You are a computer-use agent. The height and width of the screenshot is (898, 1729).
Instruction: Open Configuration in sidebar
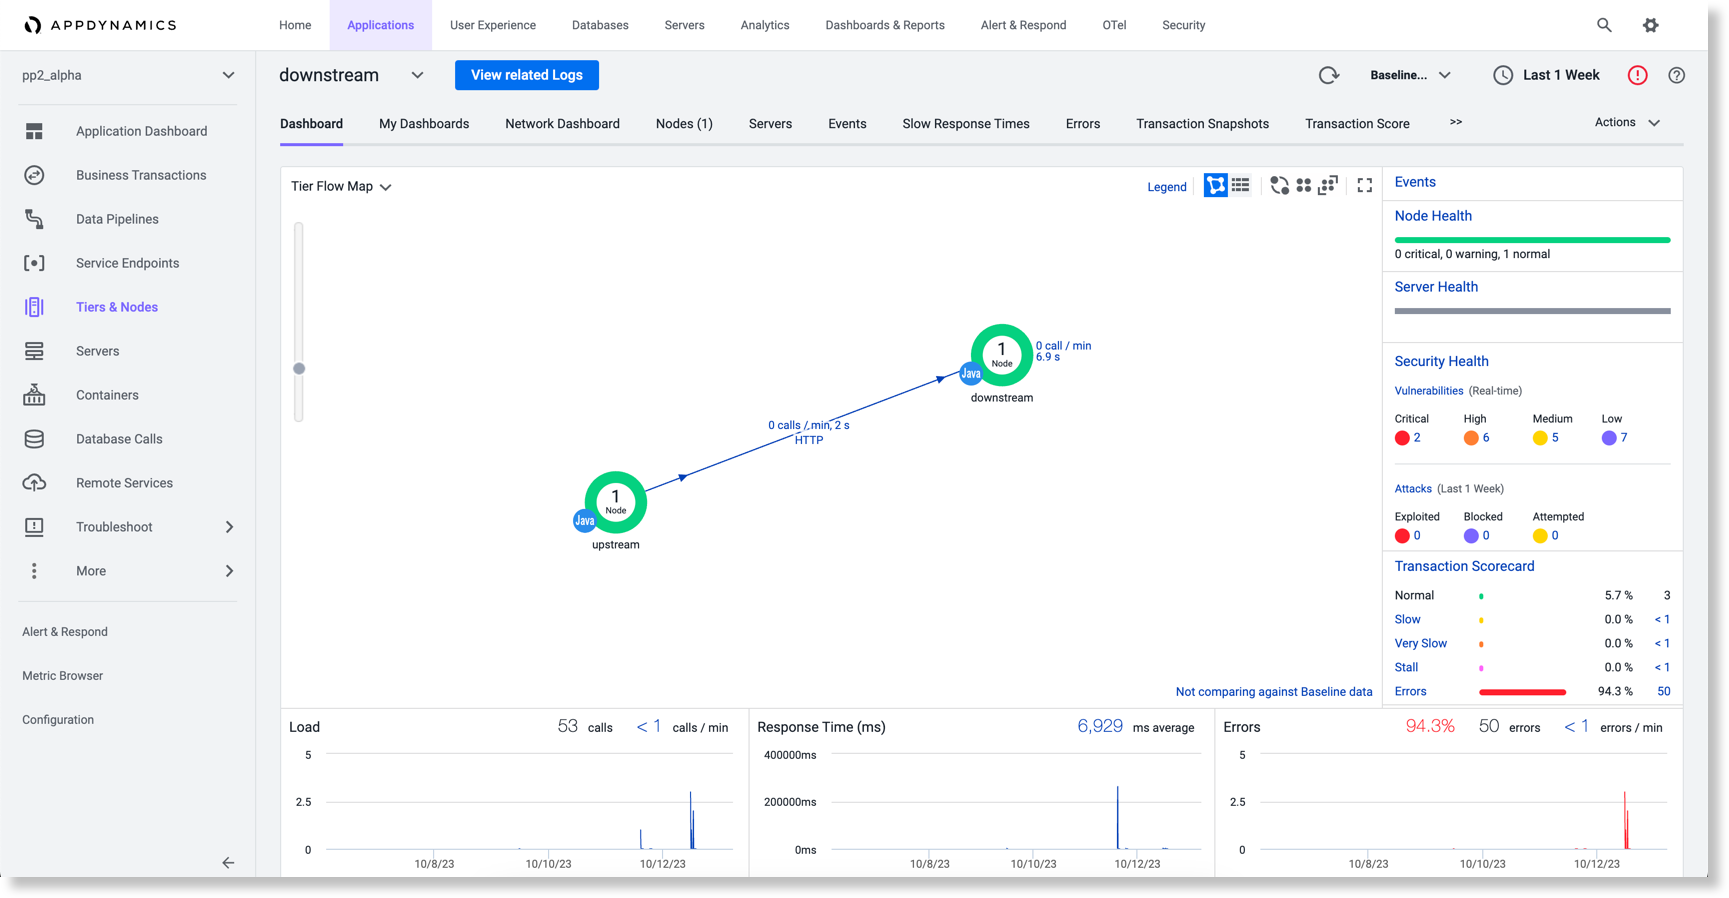(58, 720)
